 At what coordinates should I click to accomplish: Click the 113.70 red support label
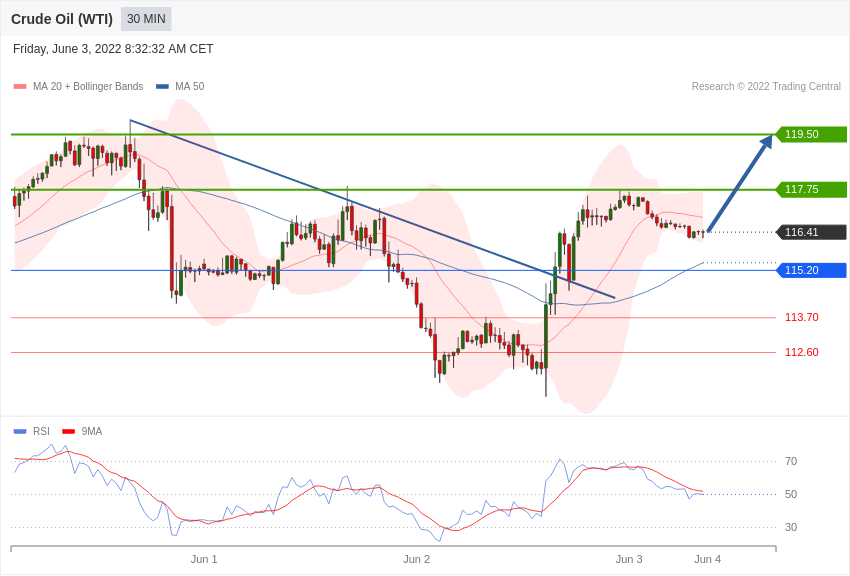point(801,317)
